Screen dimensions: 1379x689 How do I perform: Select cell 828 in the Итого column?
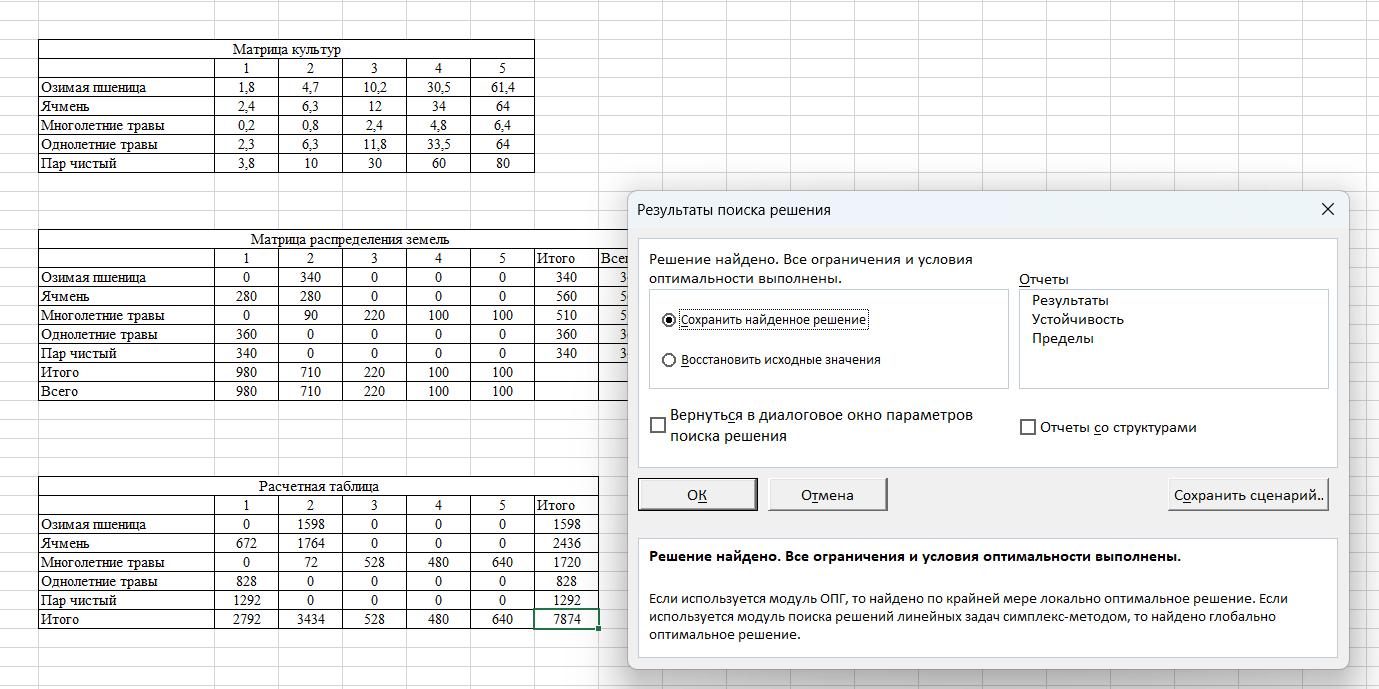coord(566,581)
